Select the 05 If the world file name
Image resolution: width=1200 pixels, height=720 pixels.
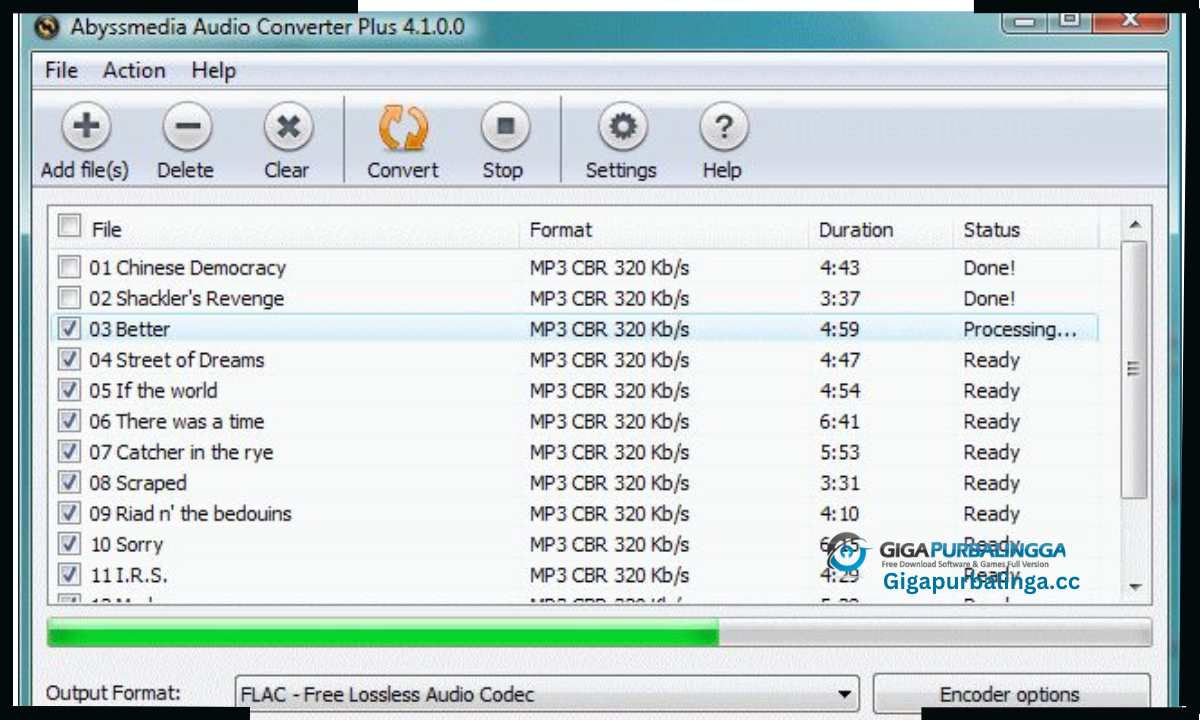(x=153, y=391)
